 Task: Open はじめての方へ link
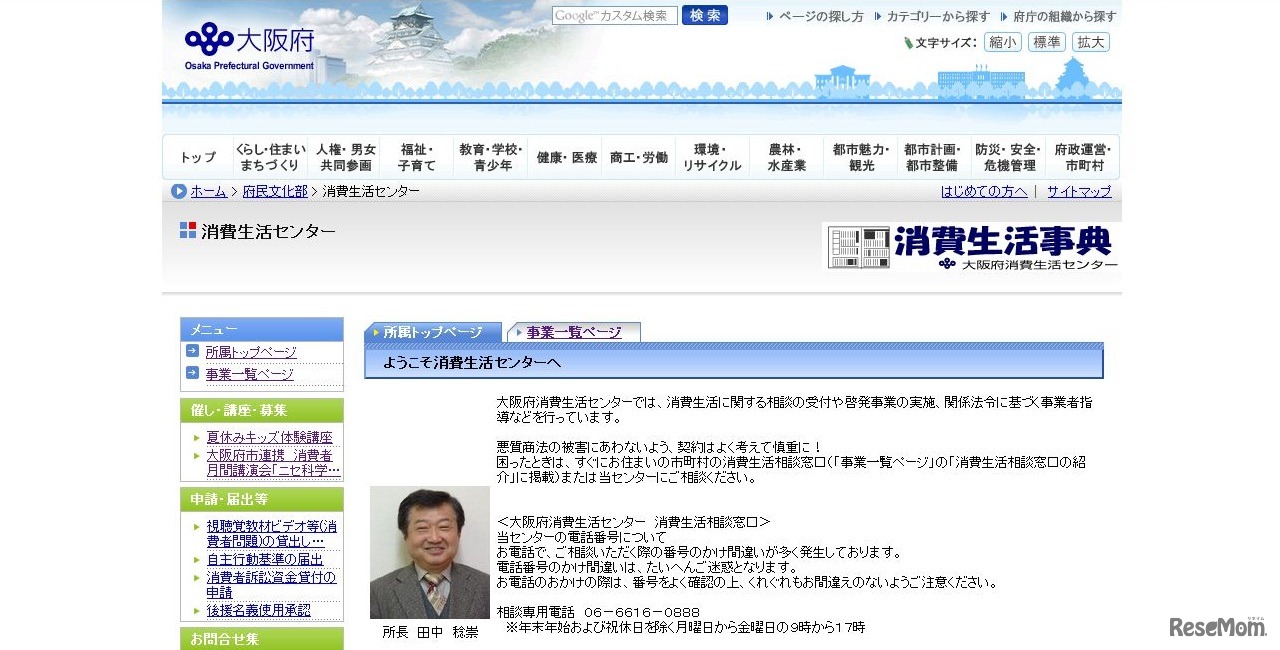[984, 191]
